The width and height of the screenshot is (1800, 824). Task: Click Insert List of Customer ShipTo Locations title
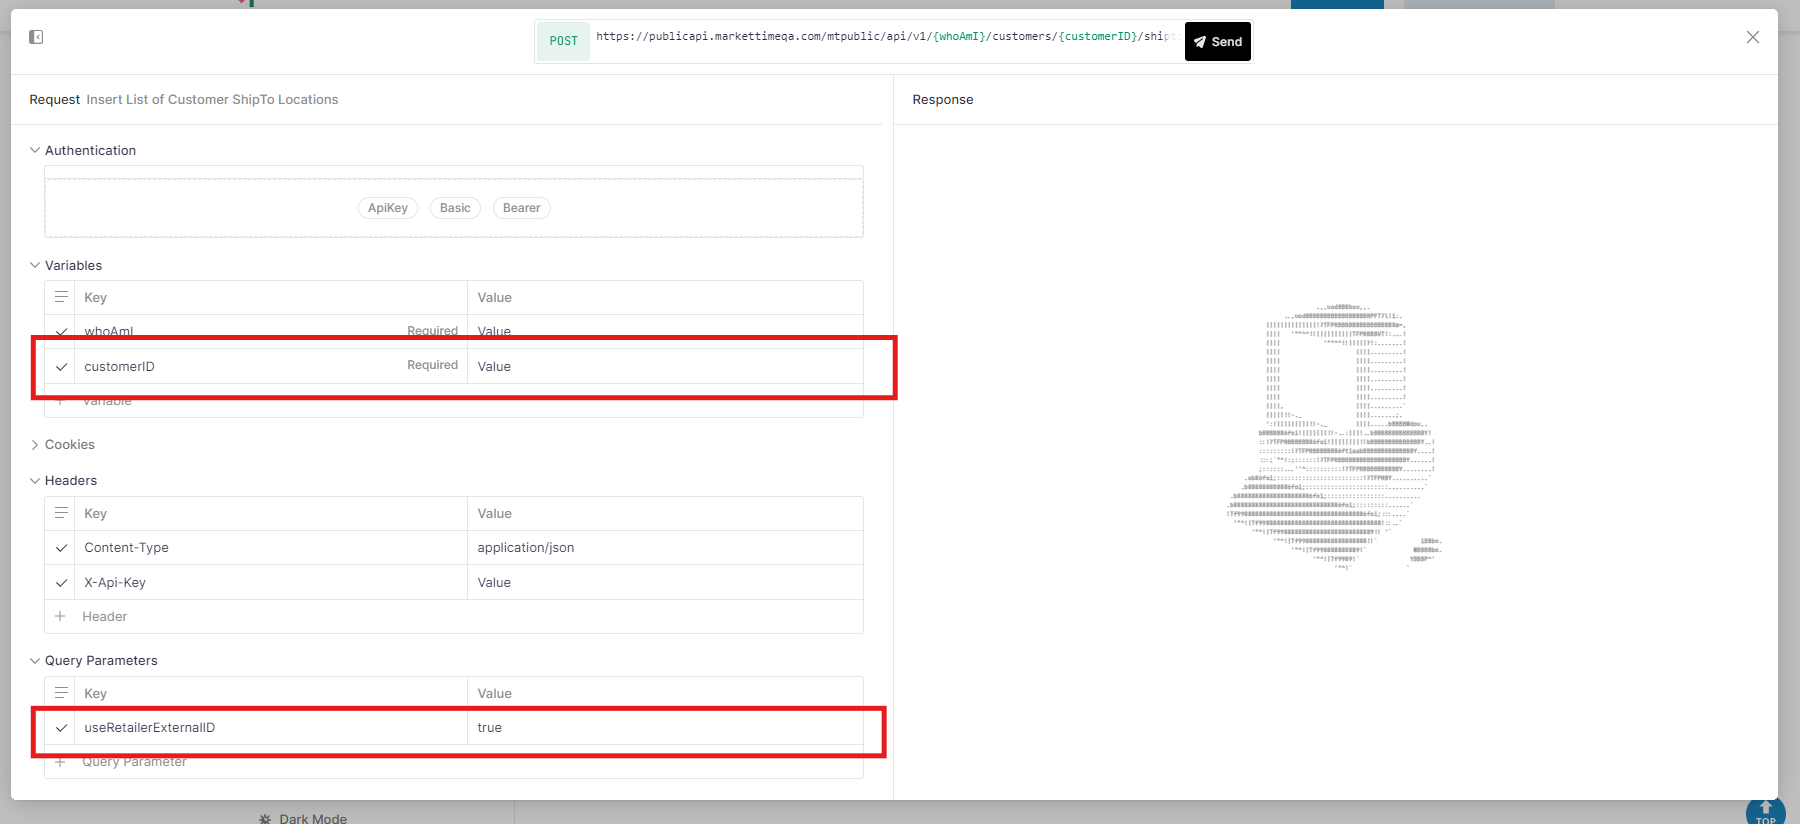pos(212,100)
